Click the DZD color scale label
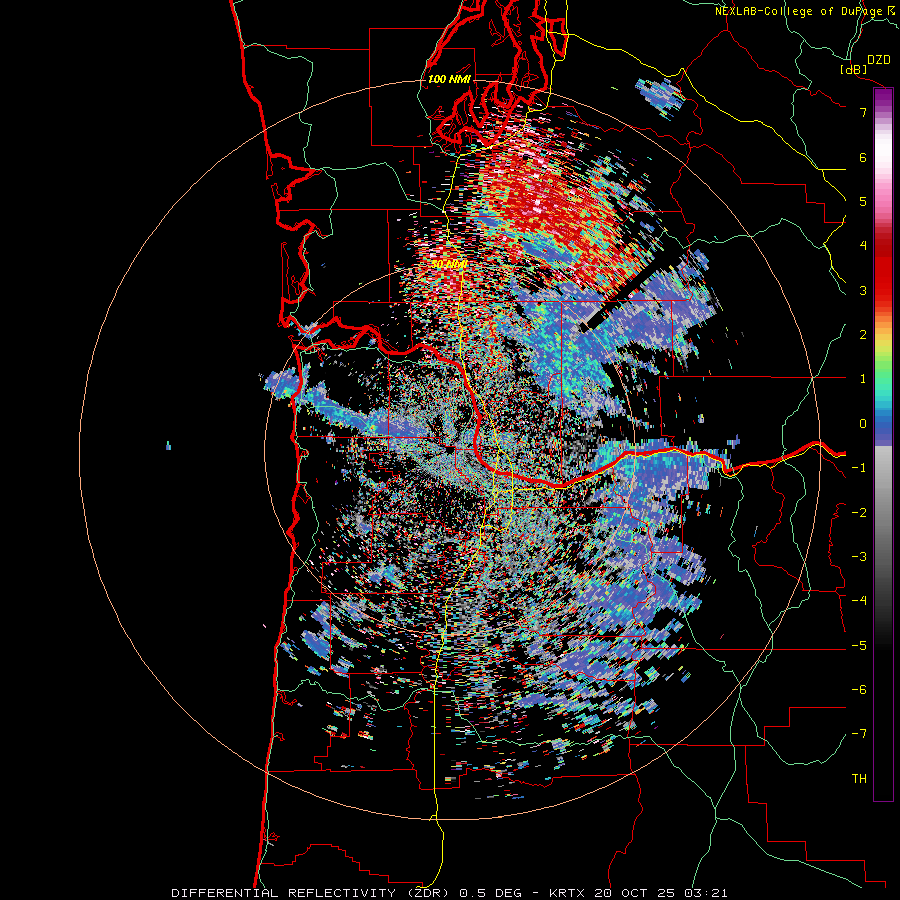The width and height of the screenshot is (900, 900). tap(878, 60)
